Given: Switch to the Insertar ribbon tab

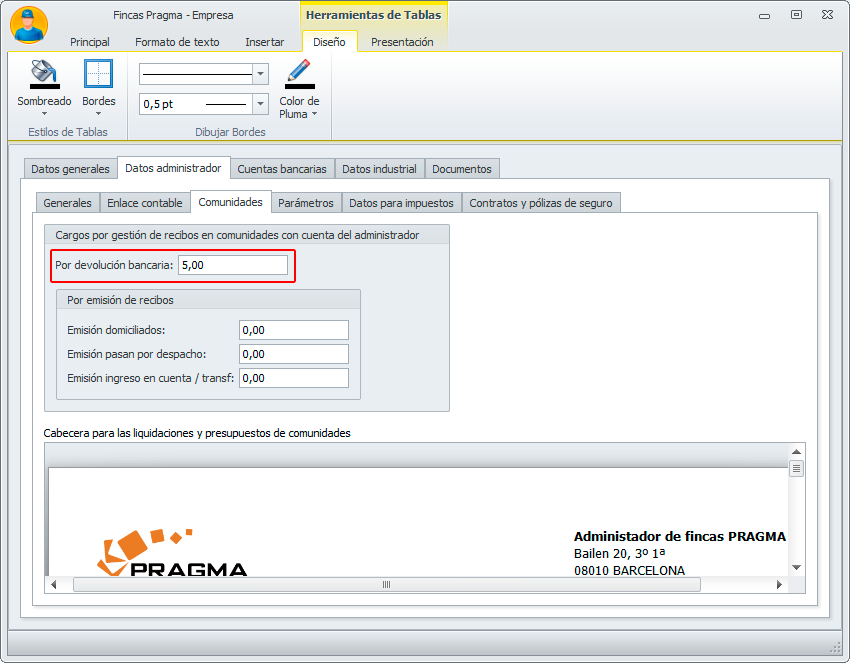Looking at the screenshot, I should pos(265,42).
